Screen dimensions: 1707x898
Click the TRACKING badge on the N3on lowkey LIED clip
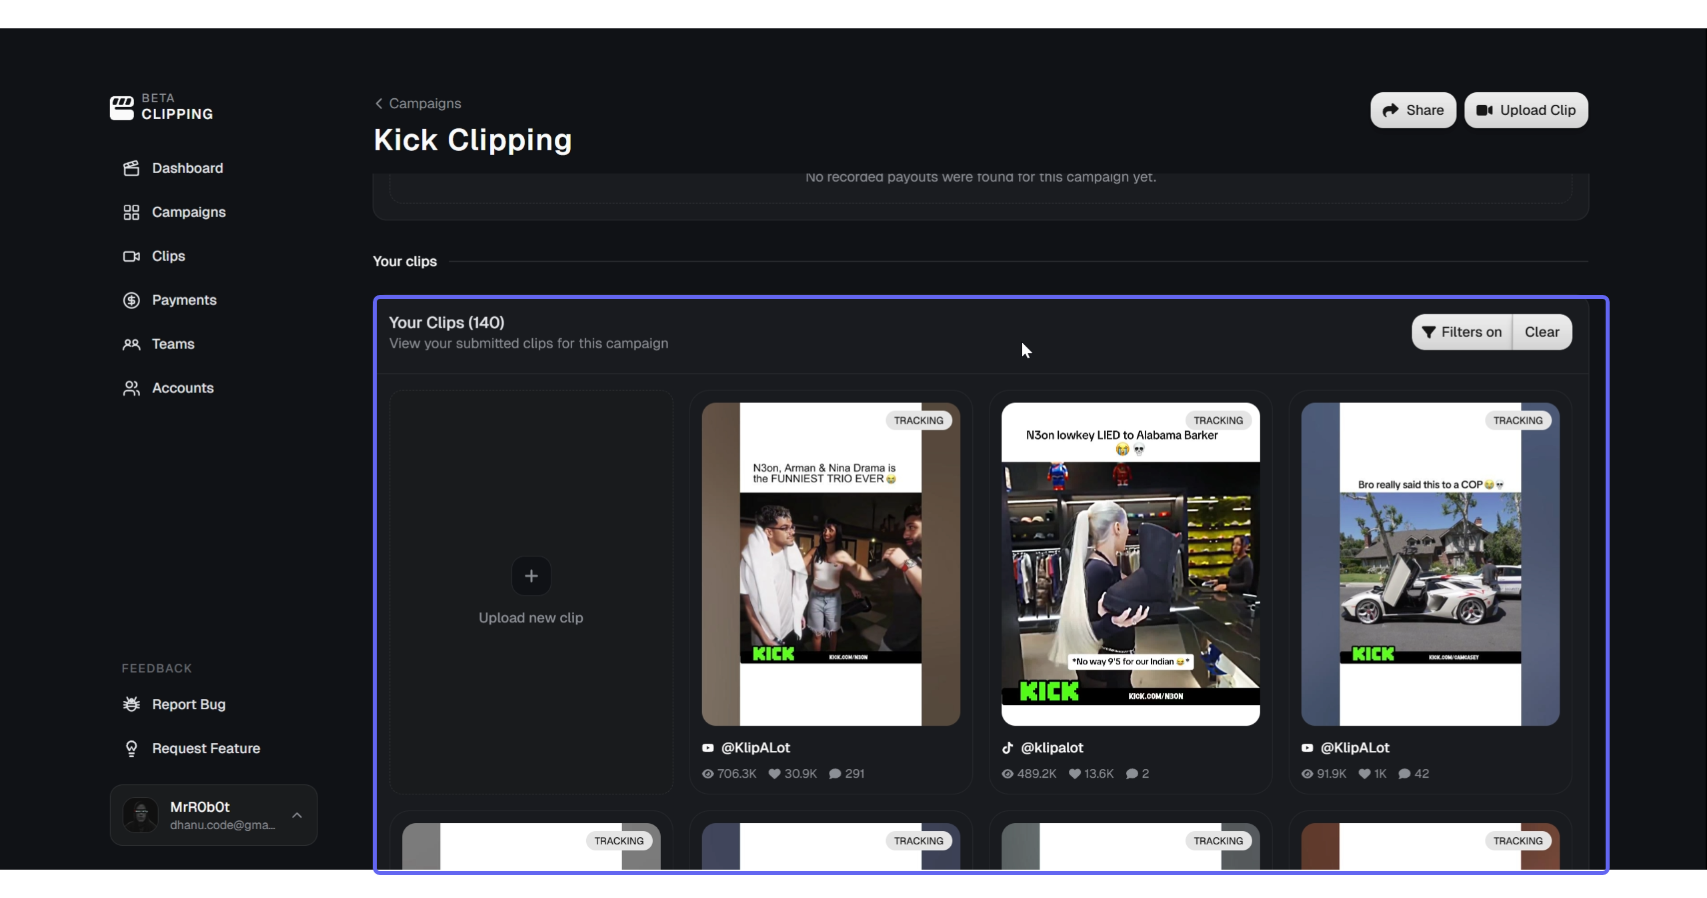[x=1218, y=421]
